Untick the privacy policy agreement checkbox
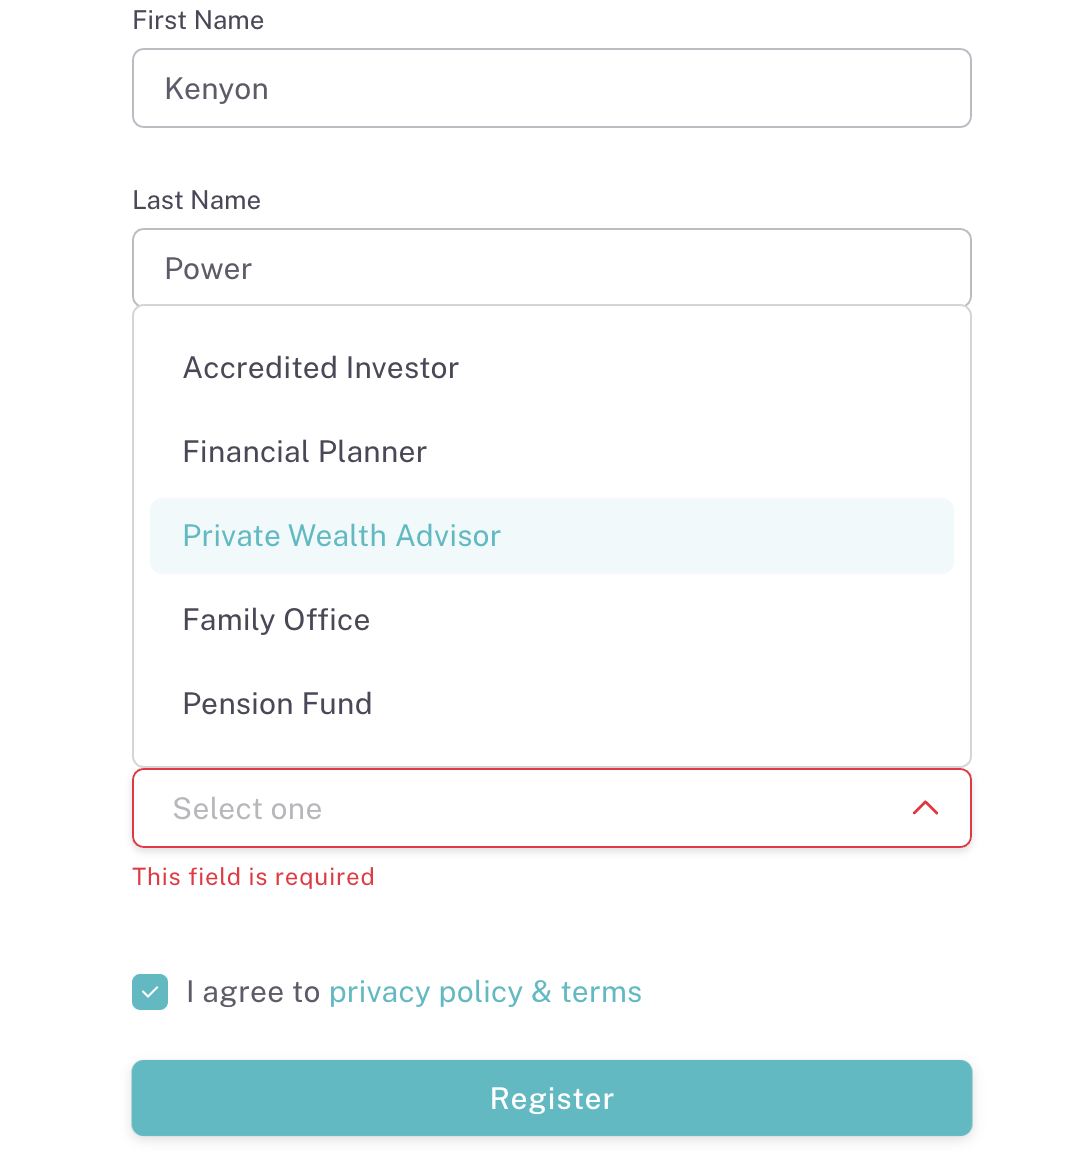 click(150, 992)
